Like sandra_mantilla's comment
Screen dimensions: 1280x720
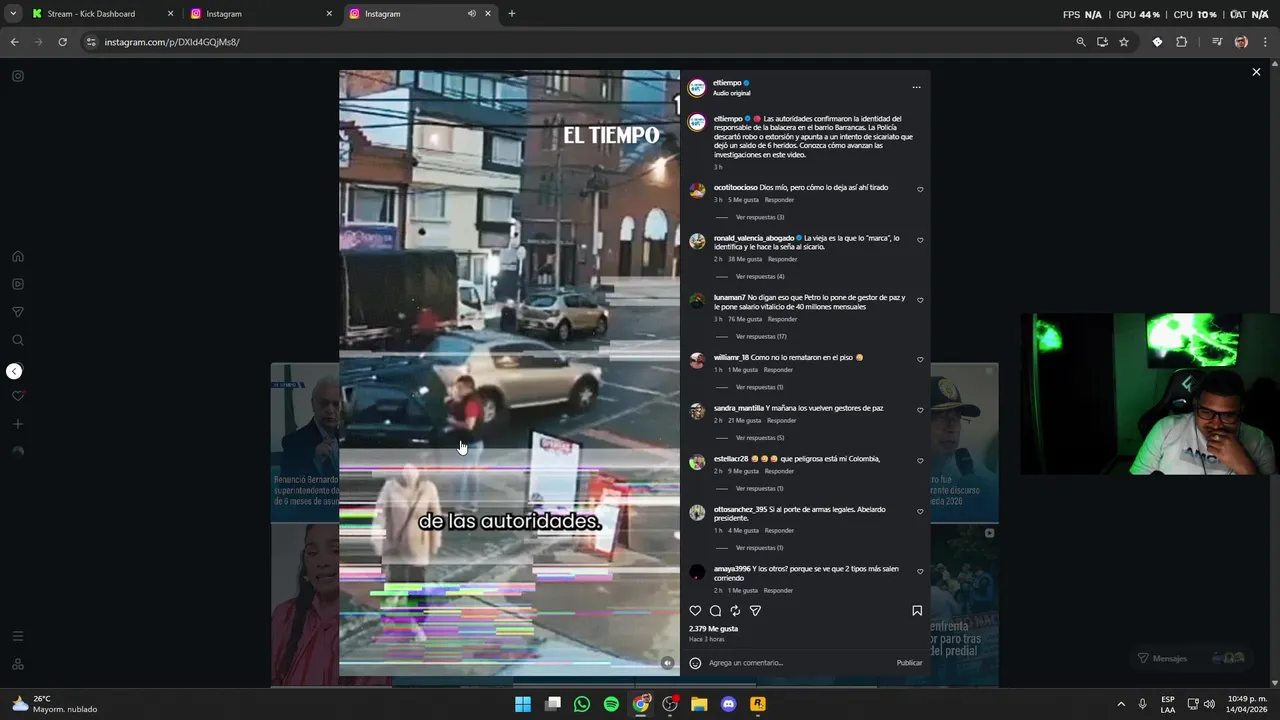[x=920, y=410]
